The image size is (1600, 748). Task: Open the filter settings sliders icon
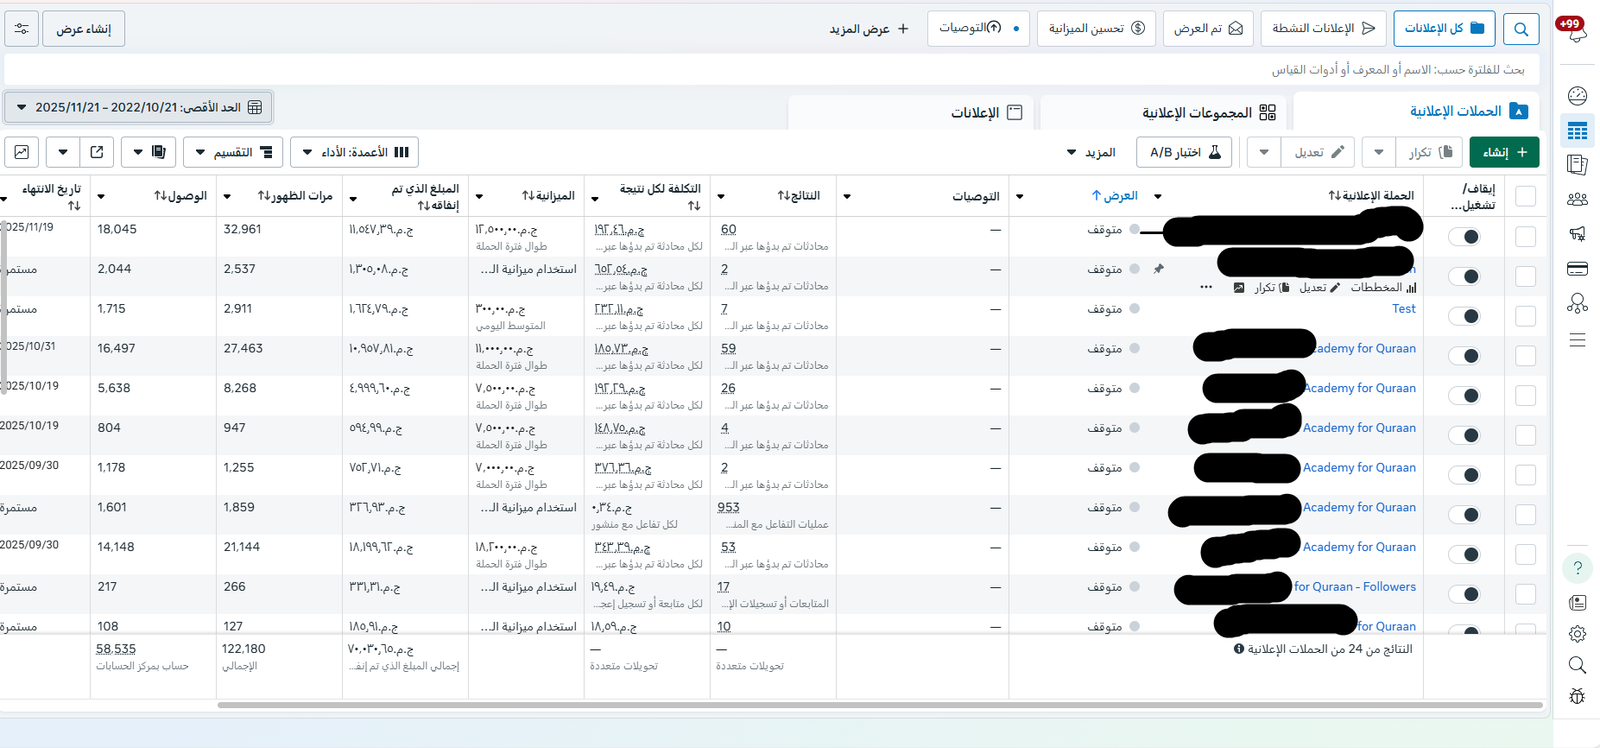coord(22,29)
